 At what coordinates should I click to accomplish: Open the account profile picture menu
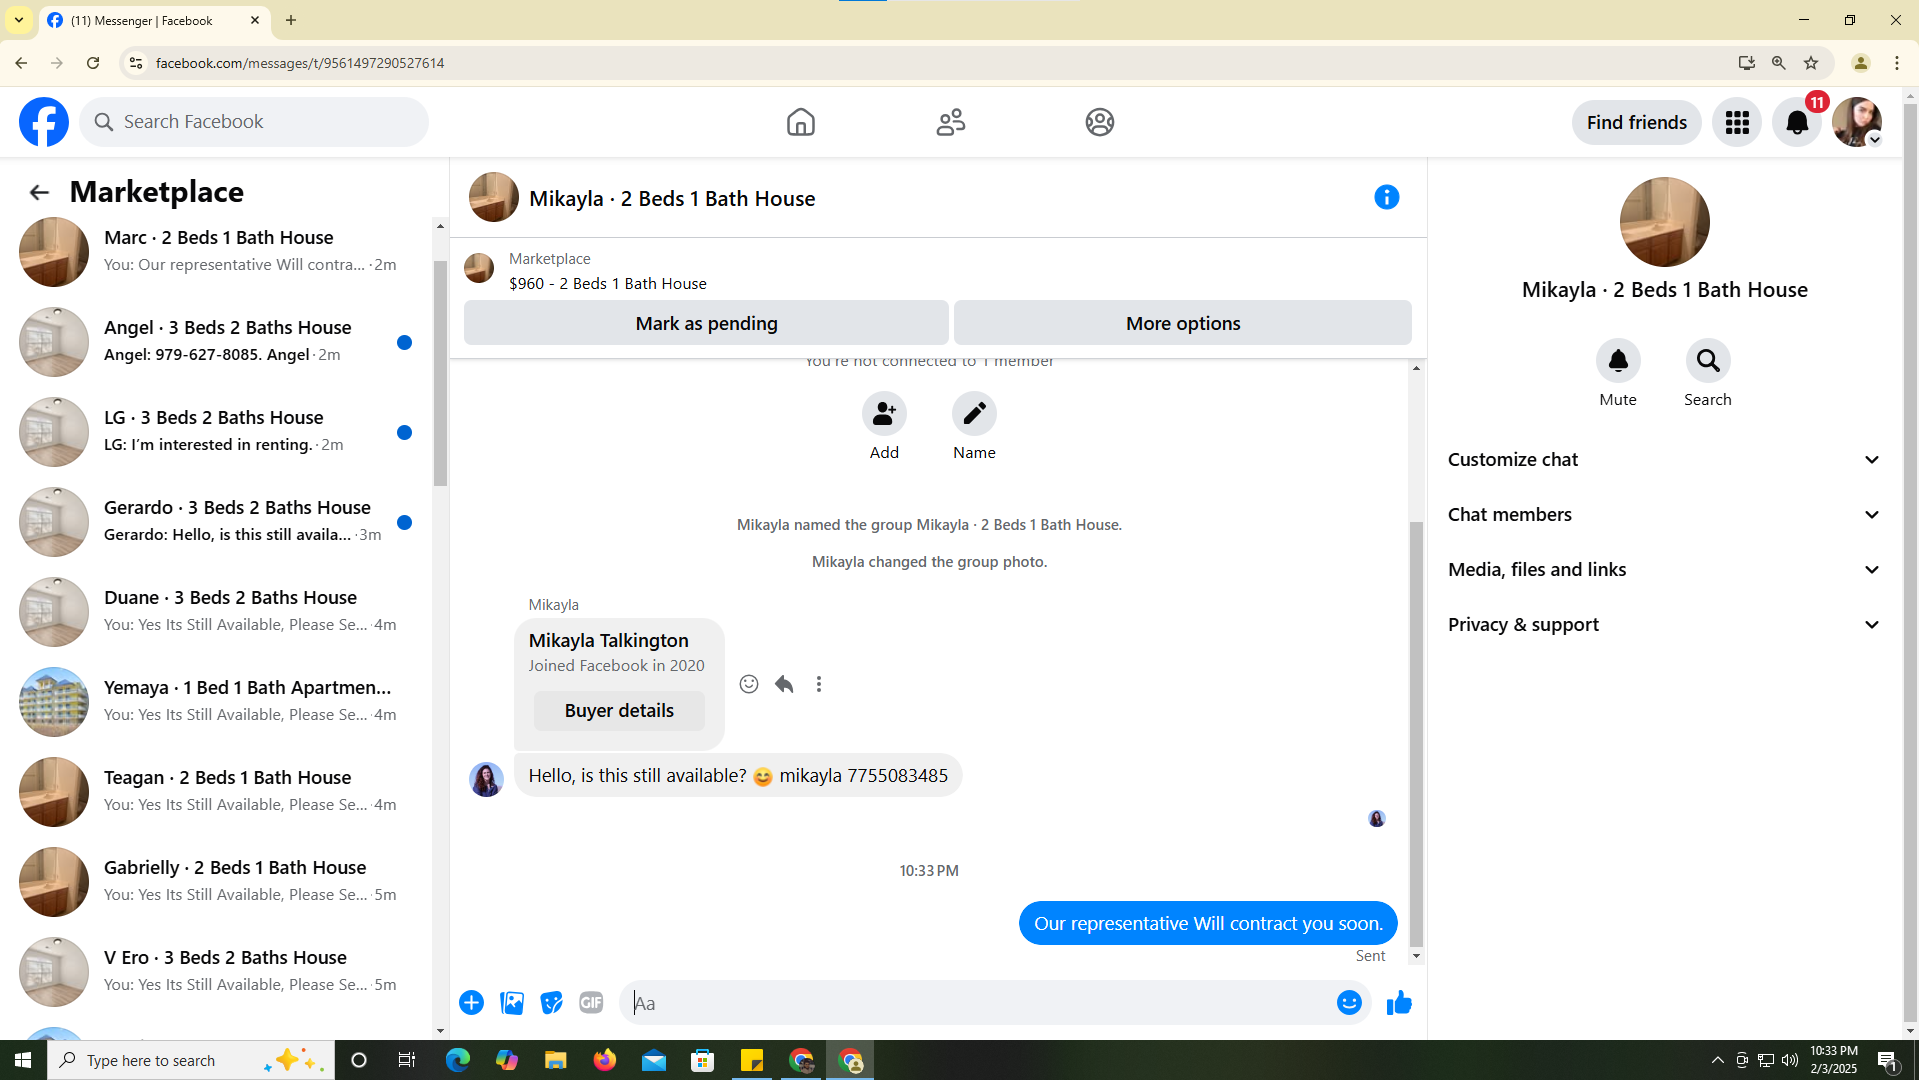pyautogui.click(x=1857, y=122)
